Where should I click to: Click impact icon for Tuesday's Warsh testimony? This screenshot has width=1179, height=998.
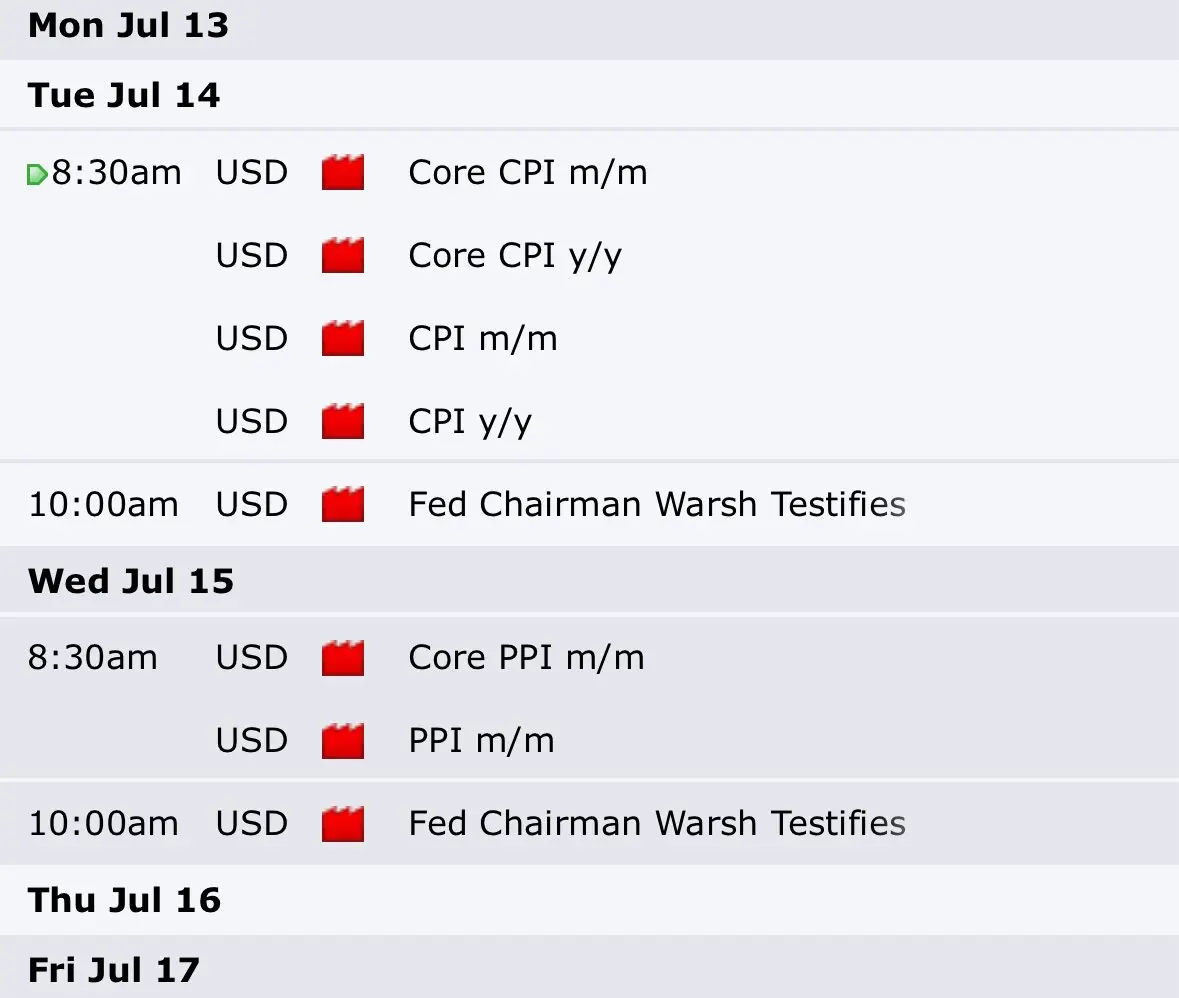(343, 504)
